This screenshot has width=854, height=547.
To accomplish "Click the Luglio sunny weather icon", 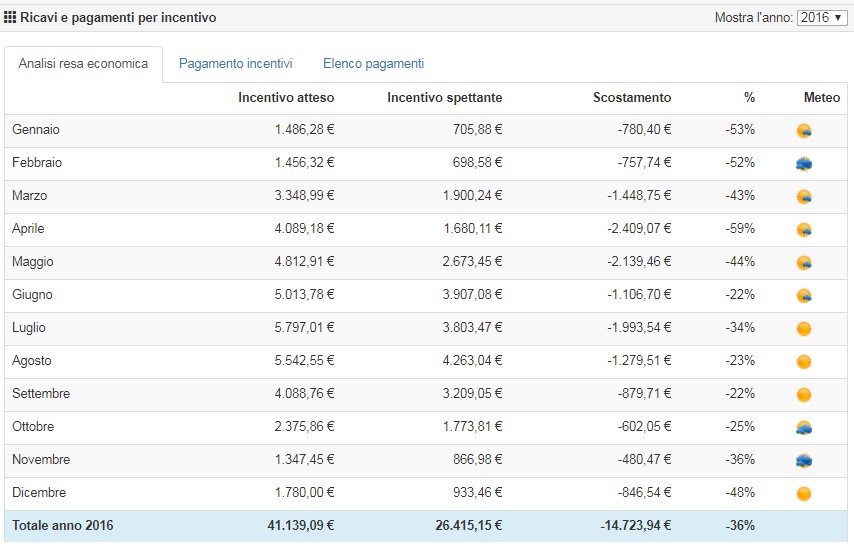I will pos(803,328).
